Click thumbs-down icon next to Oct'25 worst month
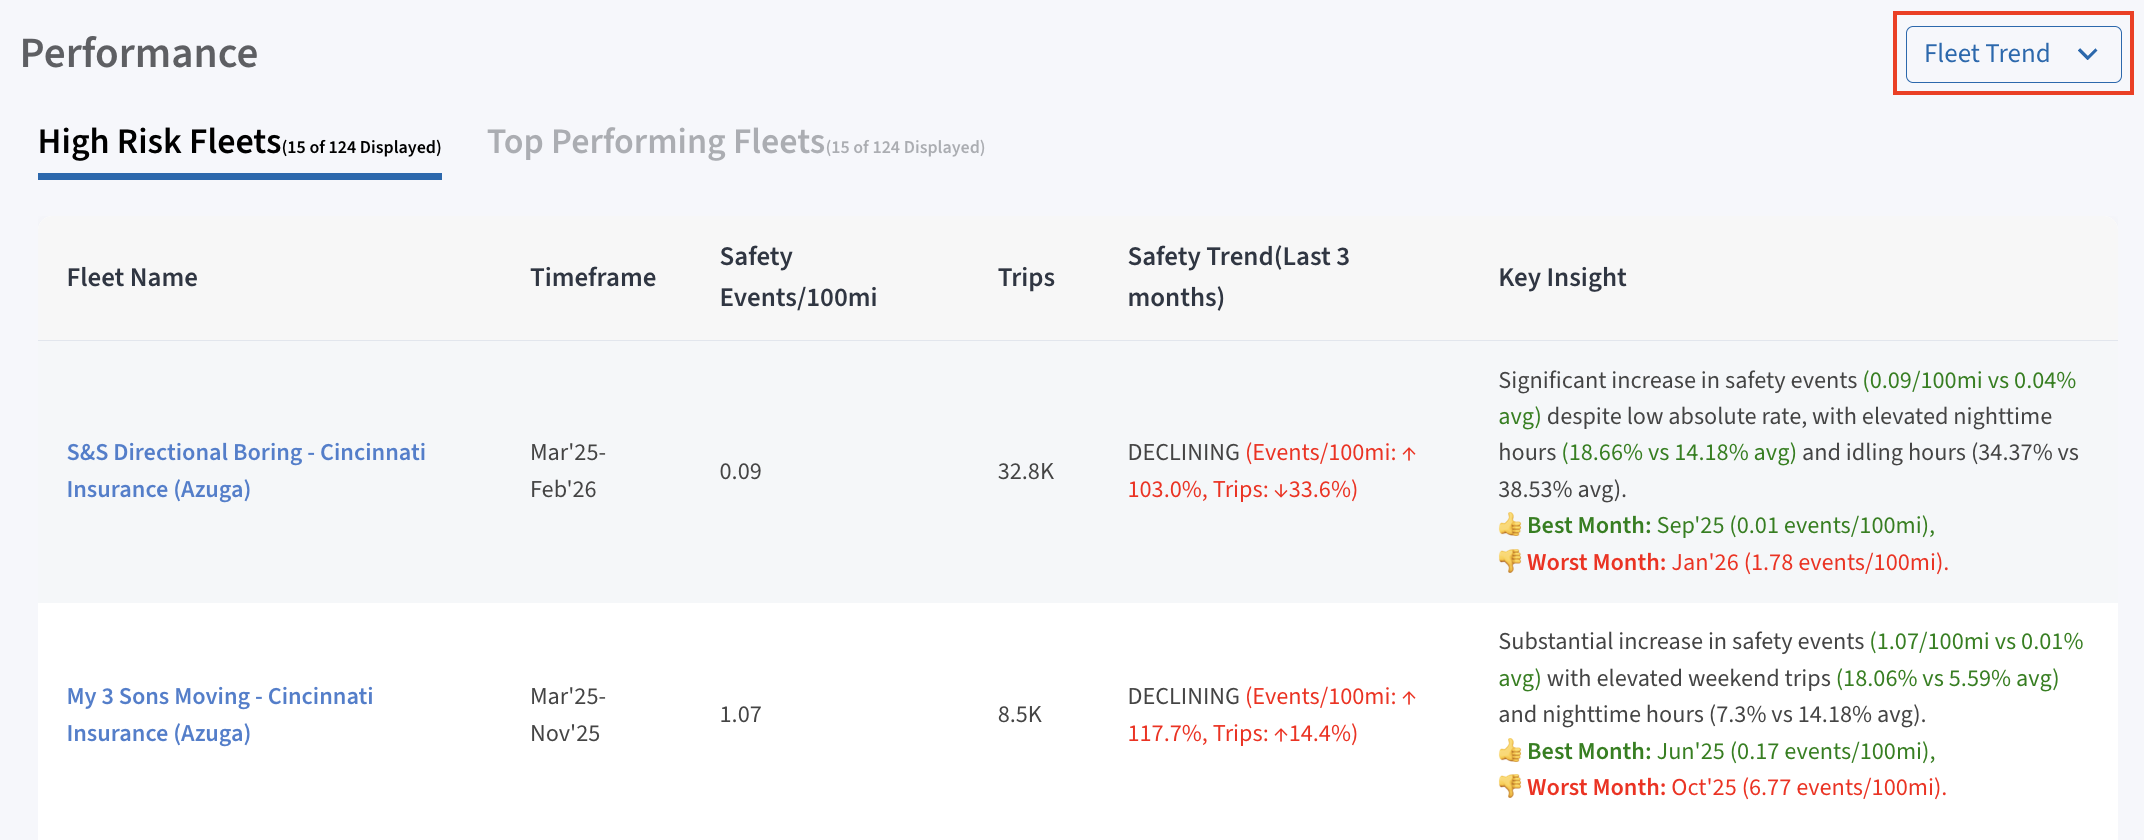This screenshot has height=840, width=2144. (1510, 787)
